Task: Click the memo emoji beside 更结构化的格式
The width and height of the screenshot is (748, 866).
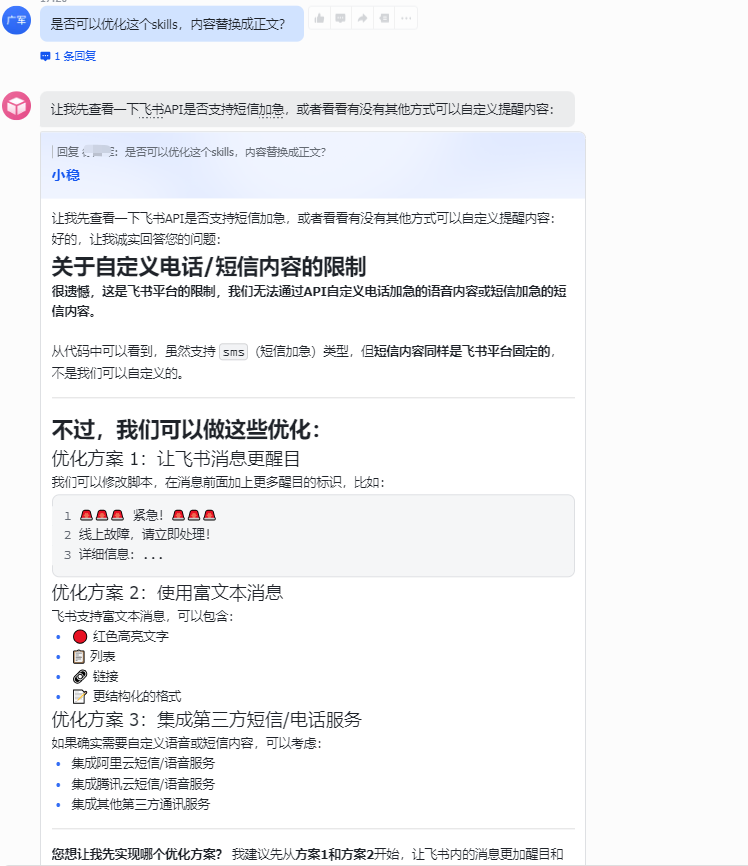Action: point(80,696)
